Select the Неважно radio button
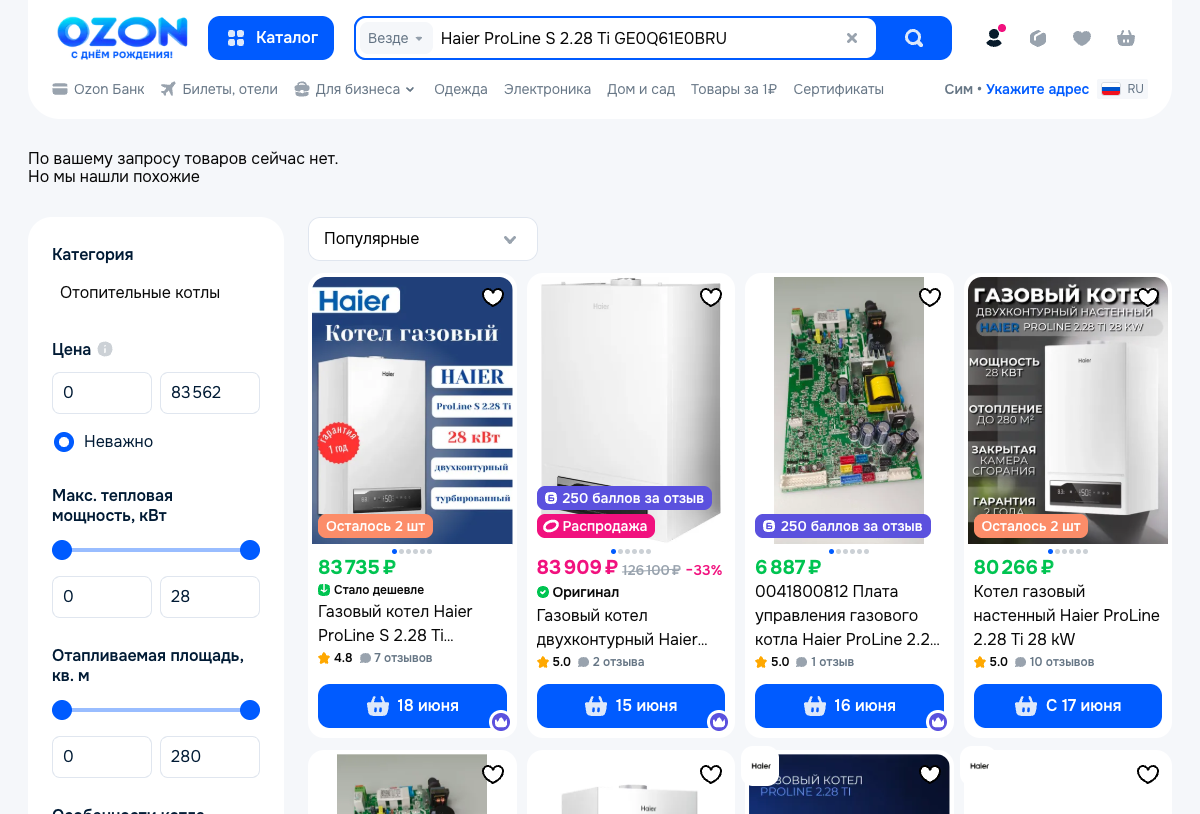This screenshot has height=814, width=1200. pyautogui.click(x=64, y=442)
